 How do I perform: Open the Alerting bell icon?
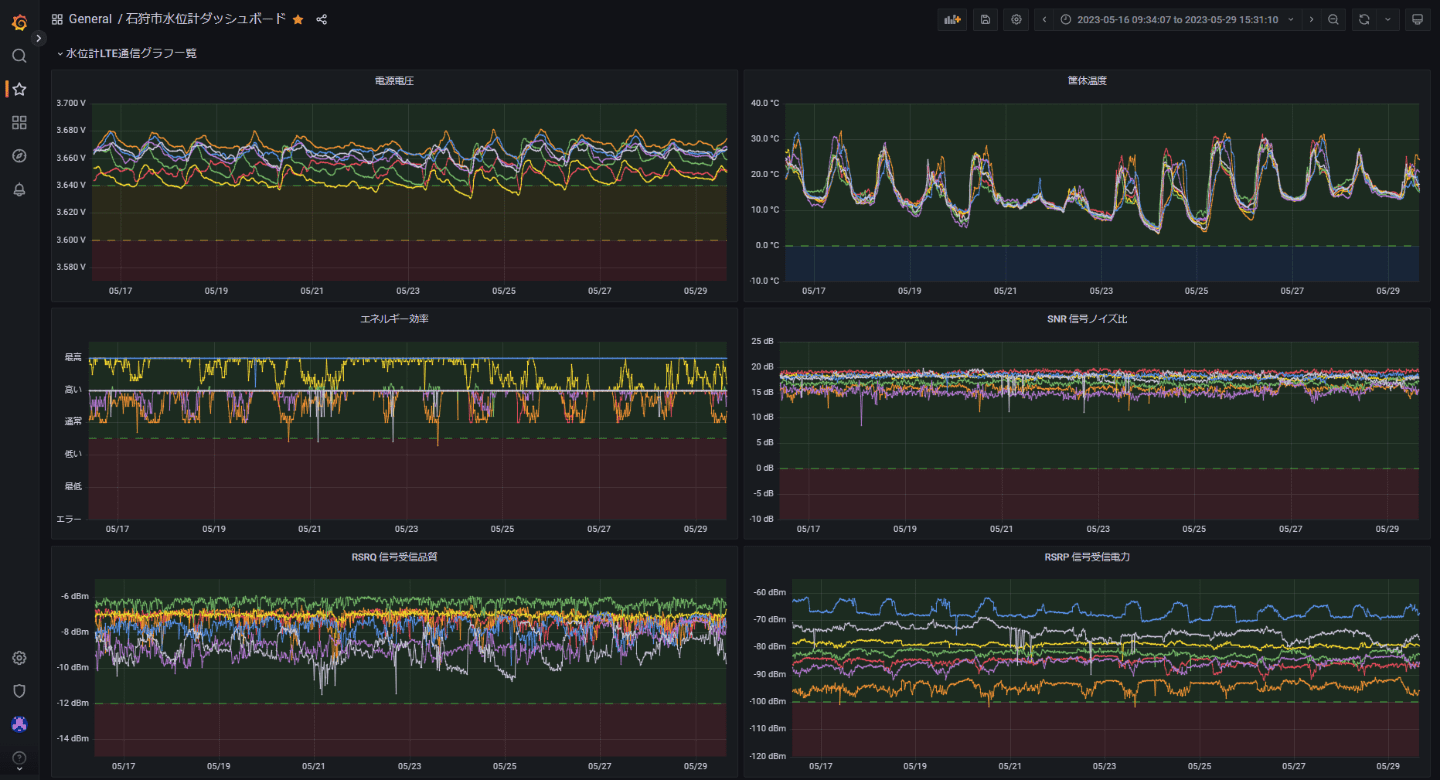pyautogui.click(x=19, y=190)
